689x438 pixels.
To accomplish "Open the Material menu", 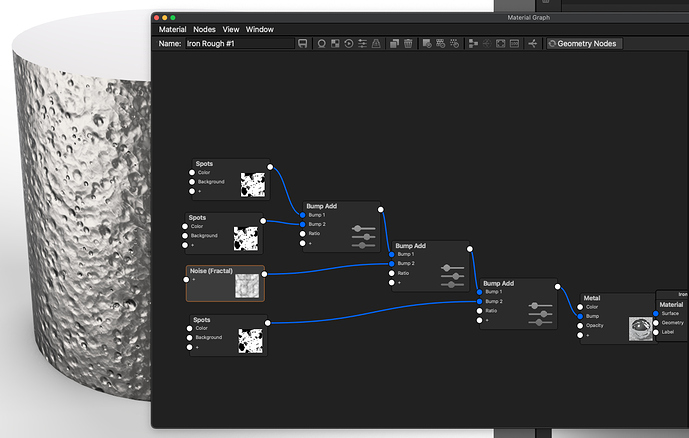I will [x=172, y=29].
